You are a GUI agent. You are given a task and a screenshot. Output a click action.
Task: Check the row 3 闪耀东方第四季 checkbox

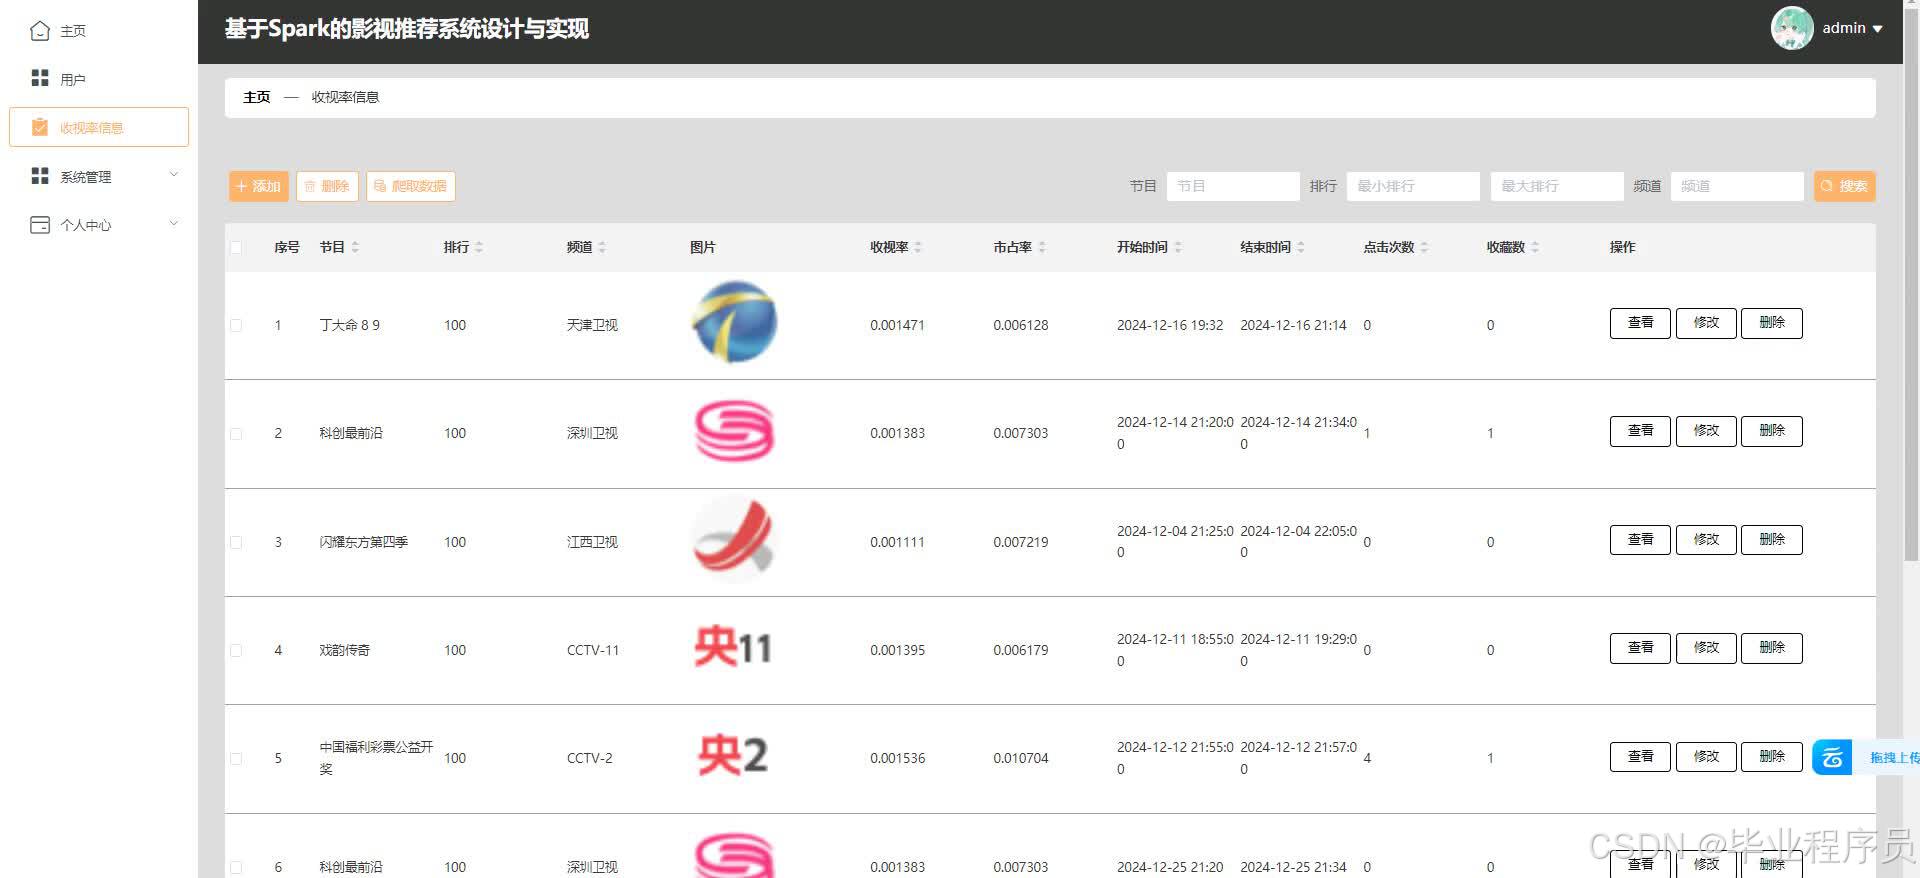pyautogui.click(x=236, y=542)
